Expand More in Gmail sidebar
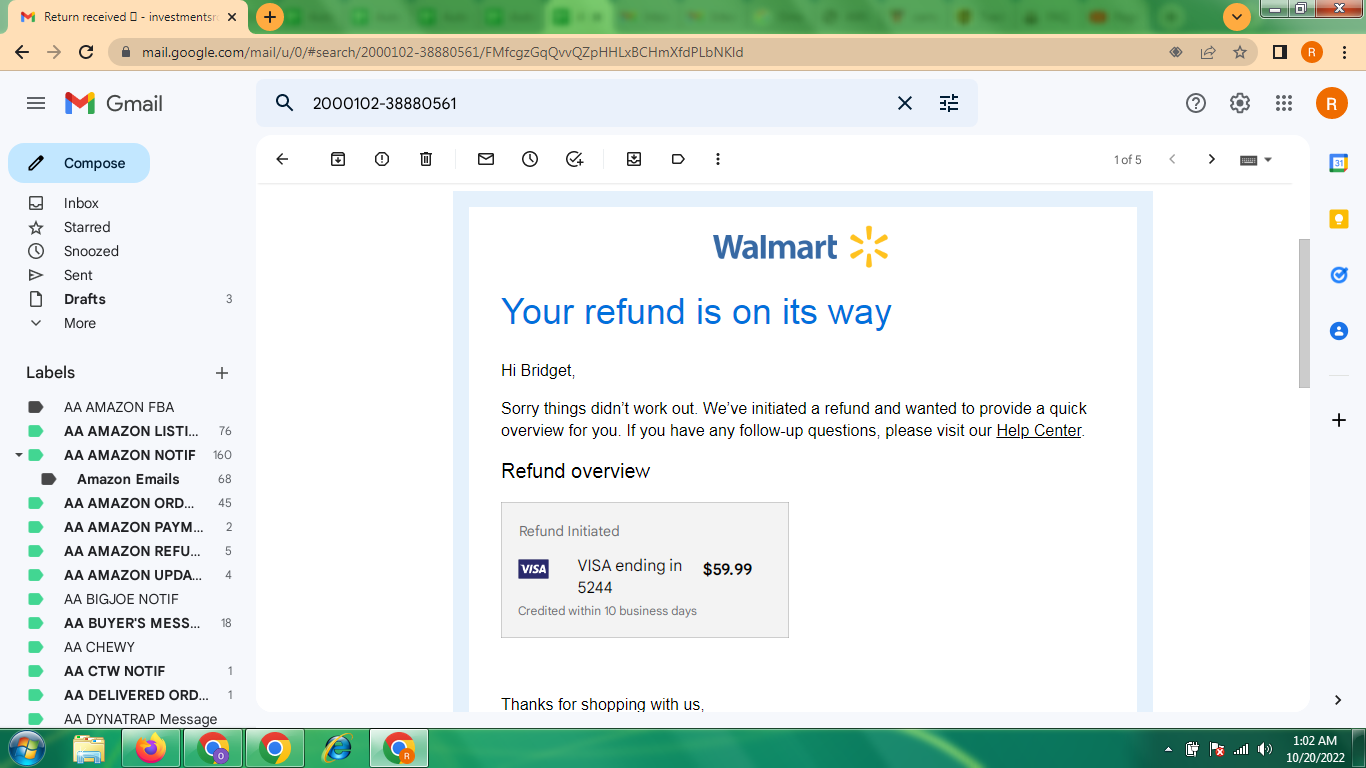1366x768 pixels. click(80, 323)
